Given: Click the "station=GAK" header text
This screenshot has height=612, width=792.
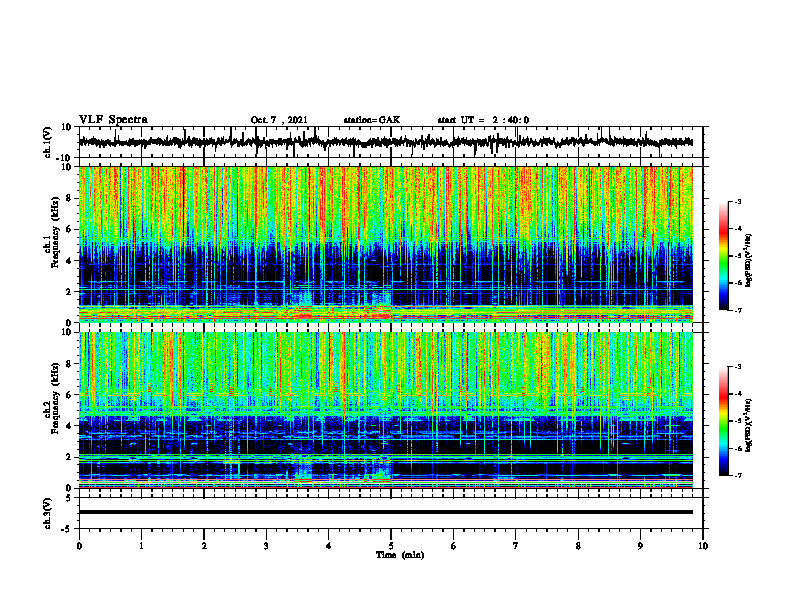Looking at the screenshot, I should tap(372, 120).
